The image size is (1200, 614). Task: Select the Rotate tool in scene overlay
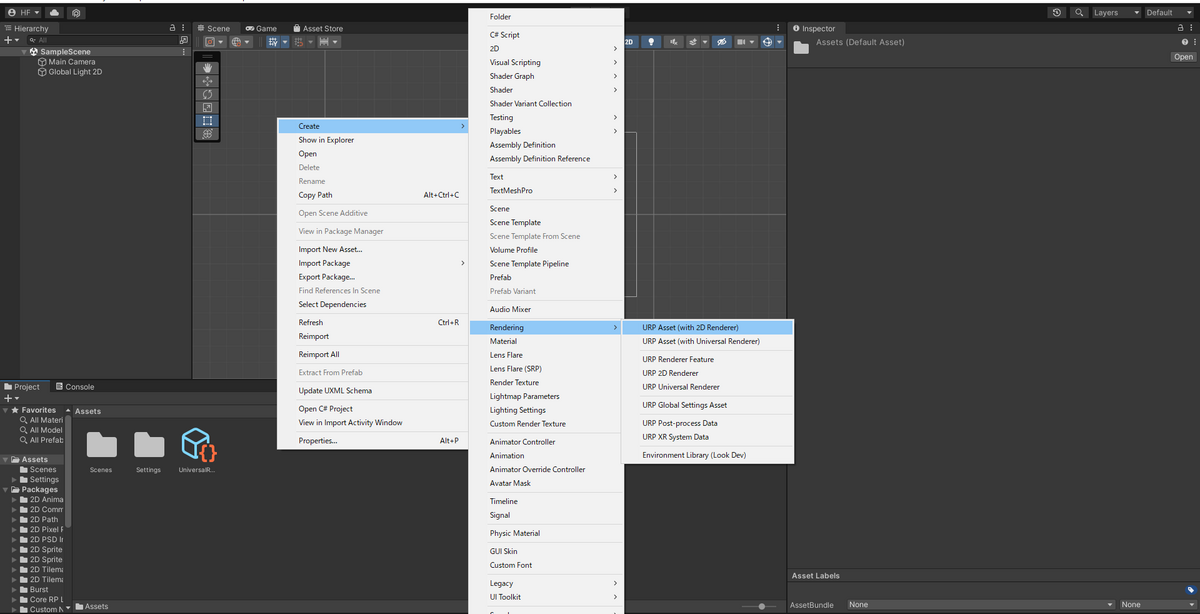tap(207, 94)
